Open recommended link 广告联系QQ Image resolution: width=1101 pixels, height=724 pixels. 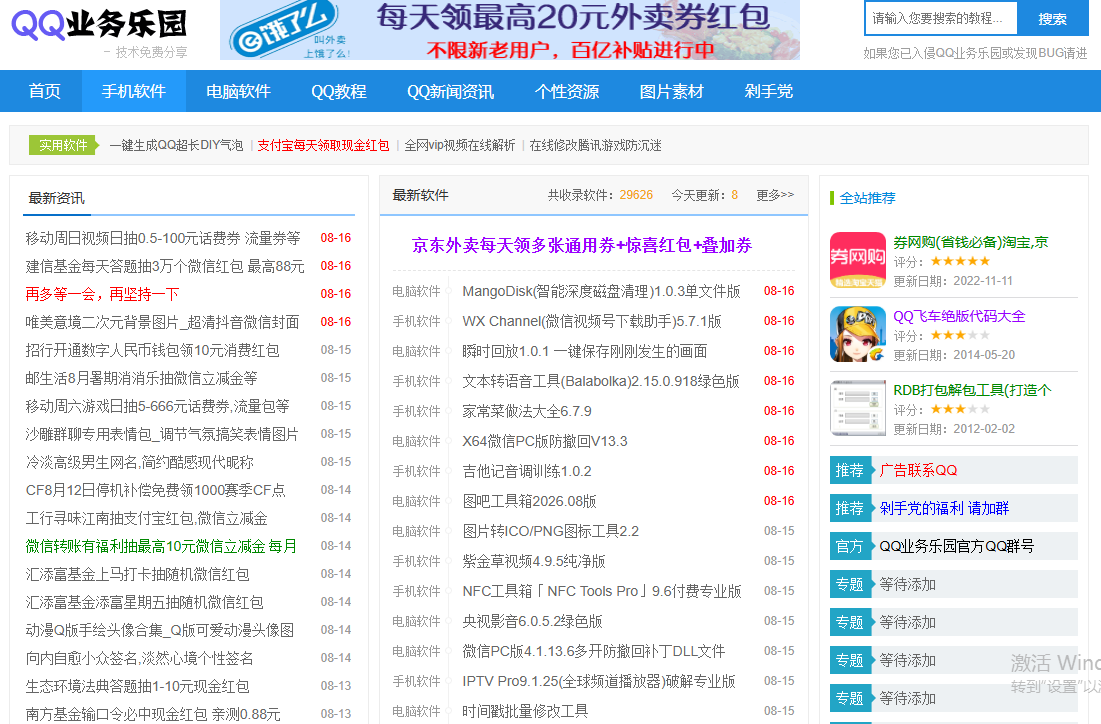click(918, 470)
